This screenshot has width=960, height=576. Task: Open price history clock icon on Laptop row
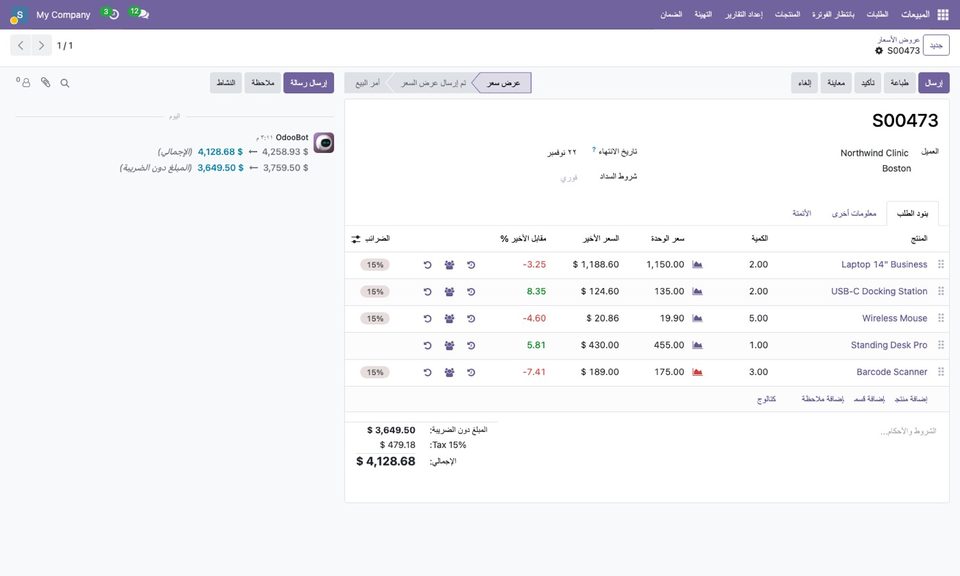[471, 265]
